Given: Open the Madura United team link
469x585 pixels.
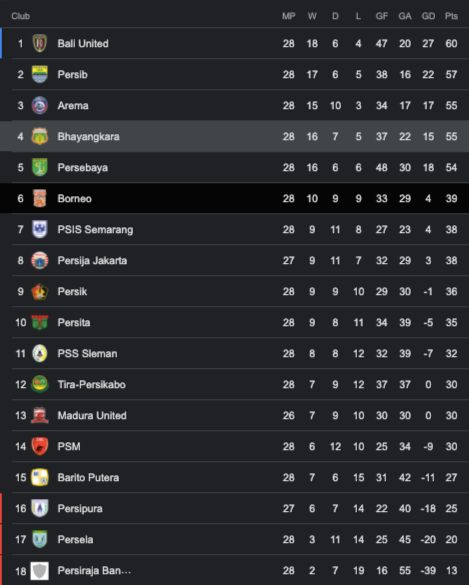Looking at the screenshot, I should (92, 415).
